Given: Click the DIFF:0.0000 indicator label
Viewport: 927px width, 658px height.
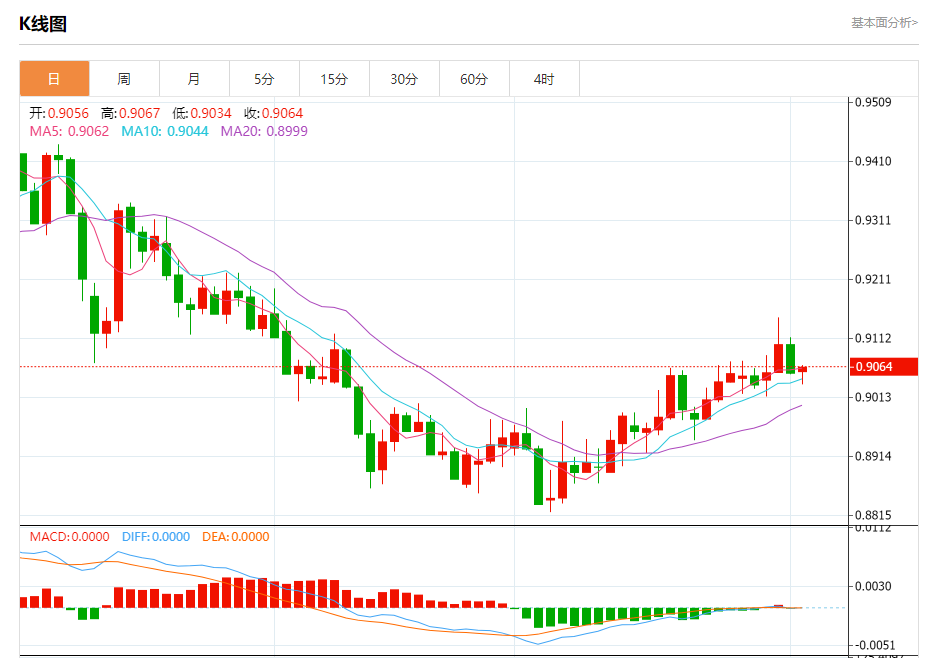Looking at the screenshot, I should pos(156,537).
